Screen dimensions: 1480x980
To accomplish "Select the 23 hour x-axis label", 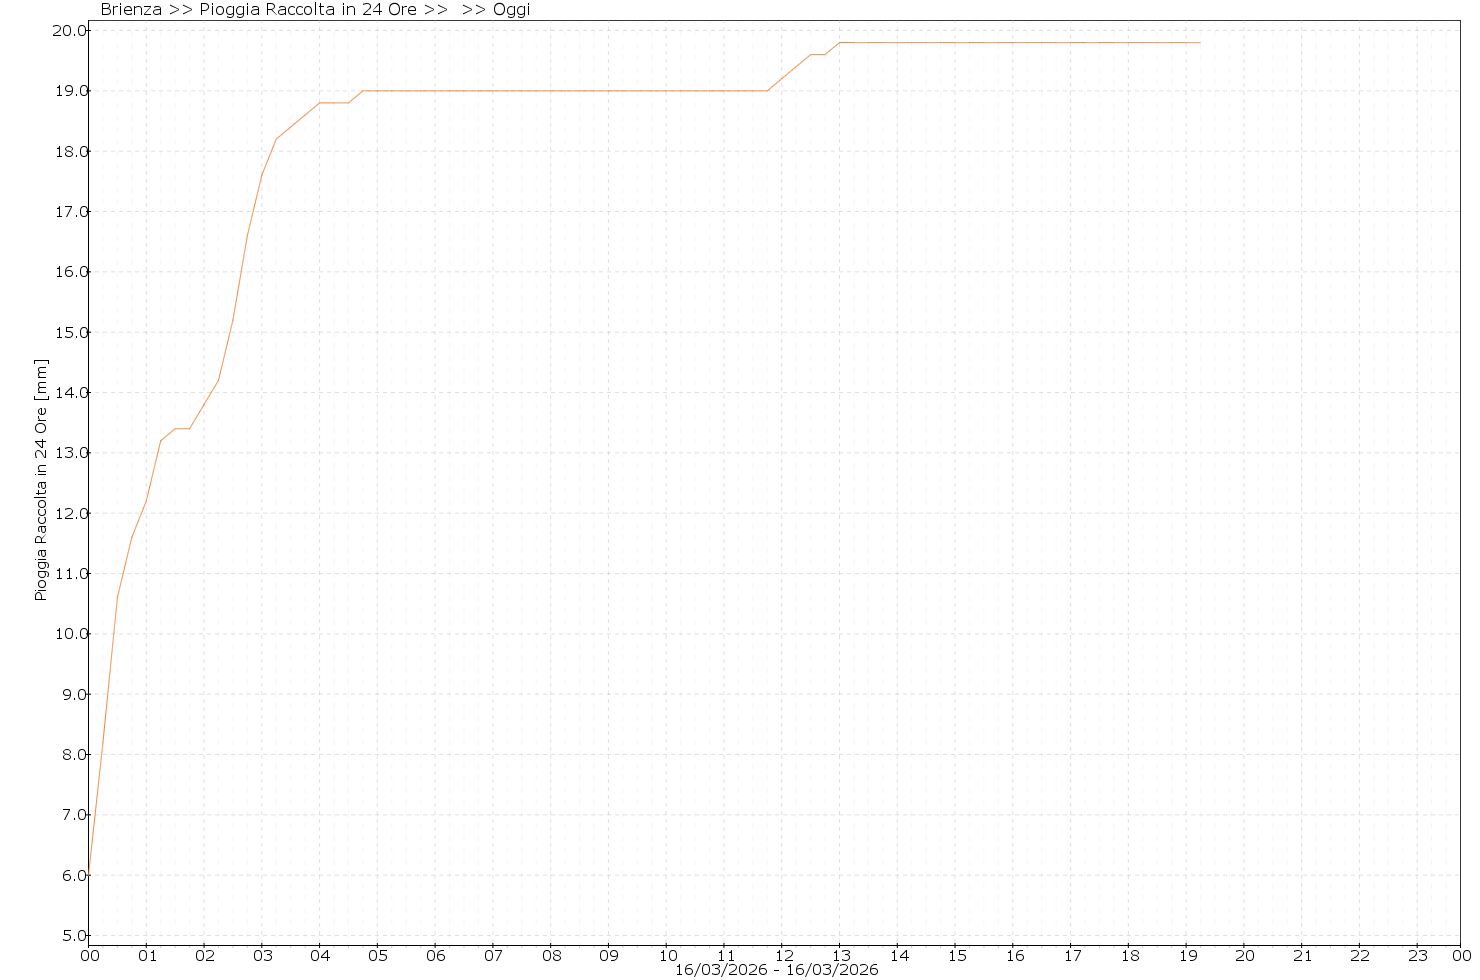I will pyautogui.click(x=1417, y=956).
